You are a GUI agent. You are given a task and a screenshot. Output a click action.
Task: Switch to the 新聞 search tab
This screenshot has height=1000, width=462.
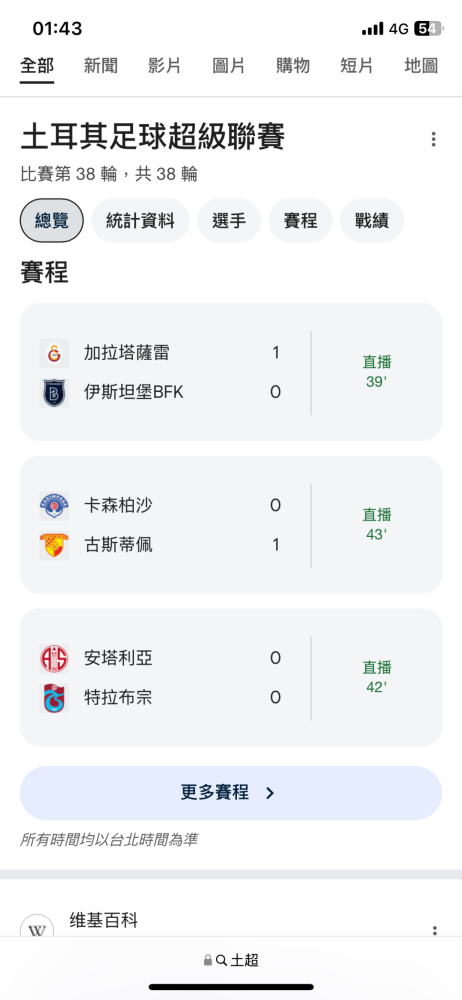coord(101,66)
